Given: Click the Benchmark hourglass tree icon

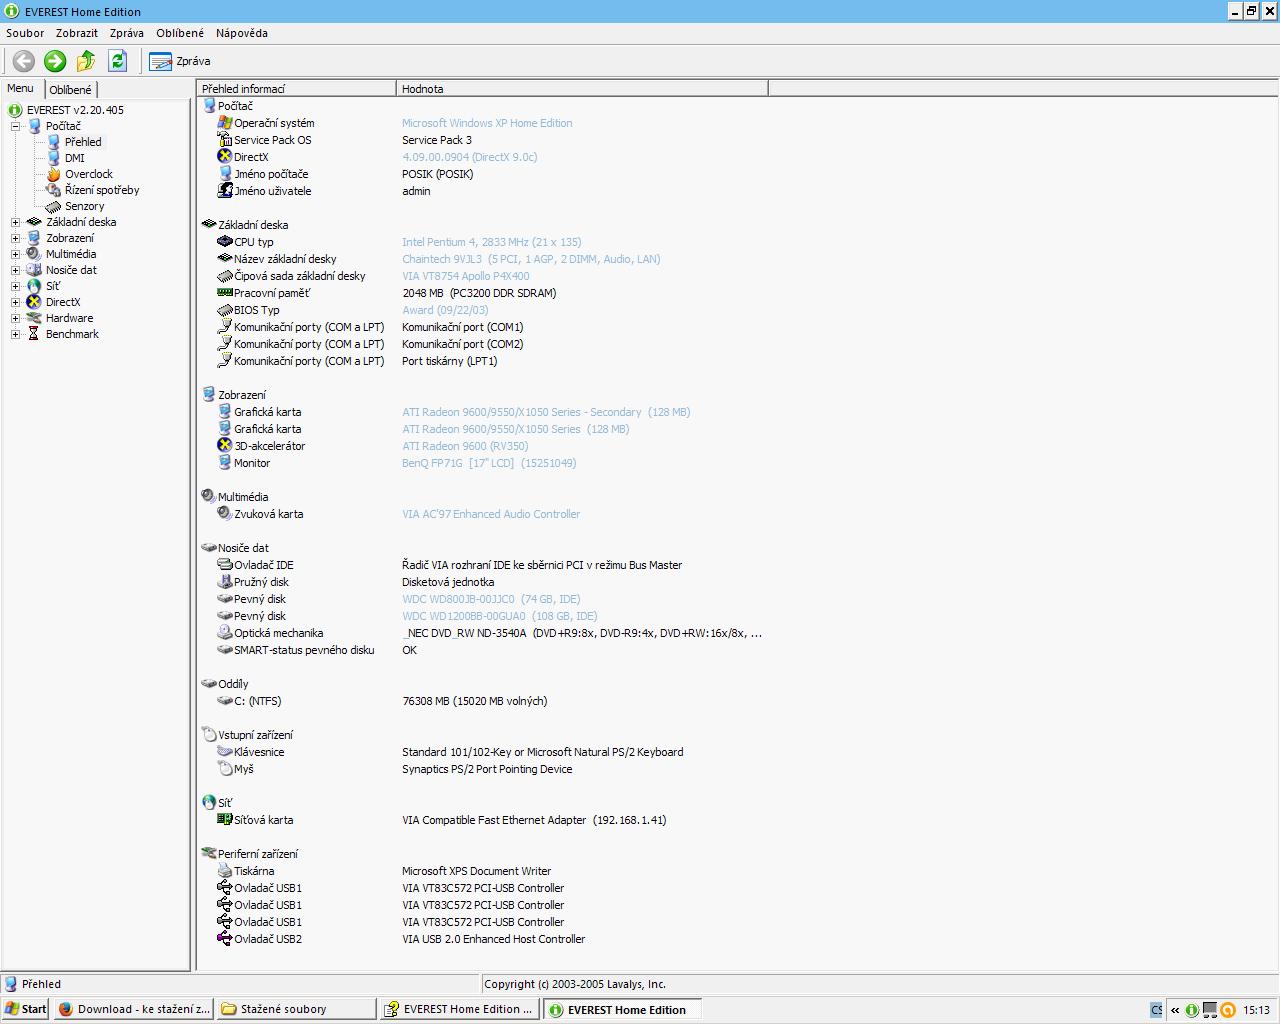Looking at the screenshot, I should 34,334.
